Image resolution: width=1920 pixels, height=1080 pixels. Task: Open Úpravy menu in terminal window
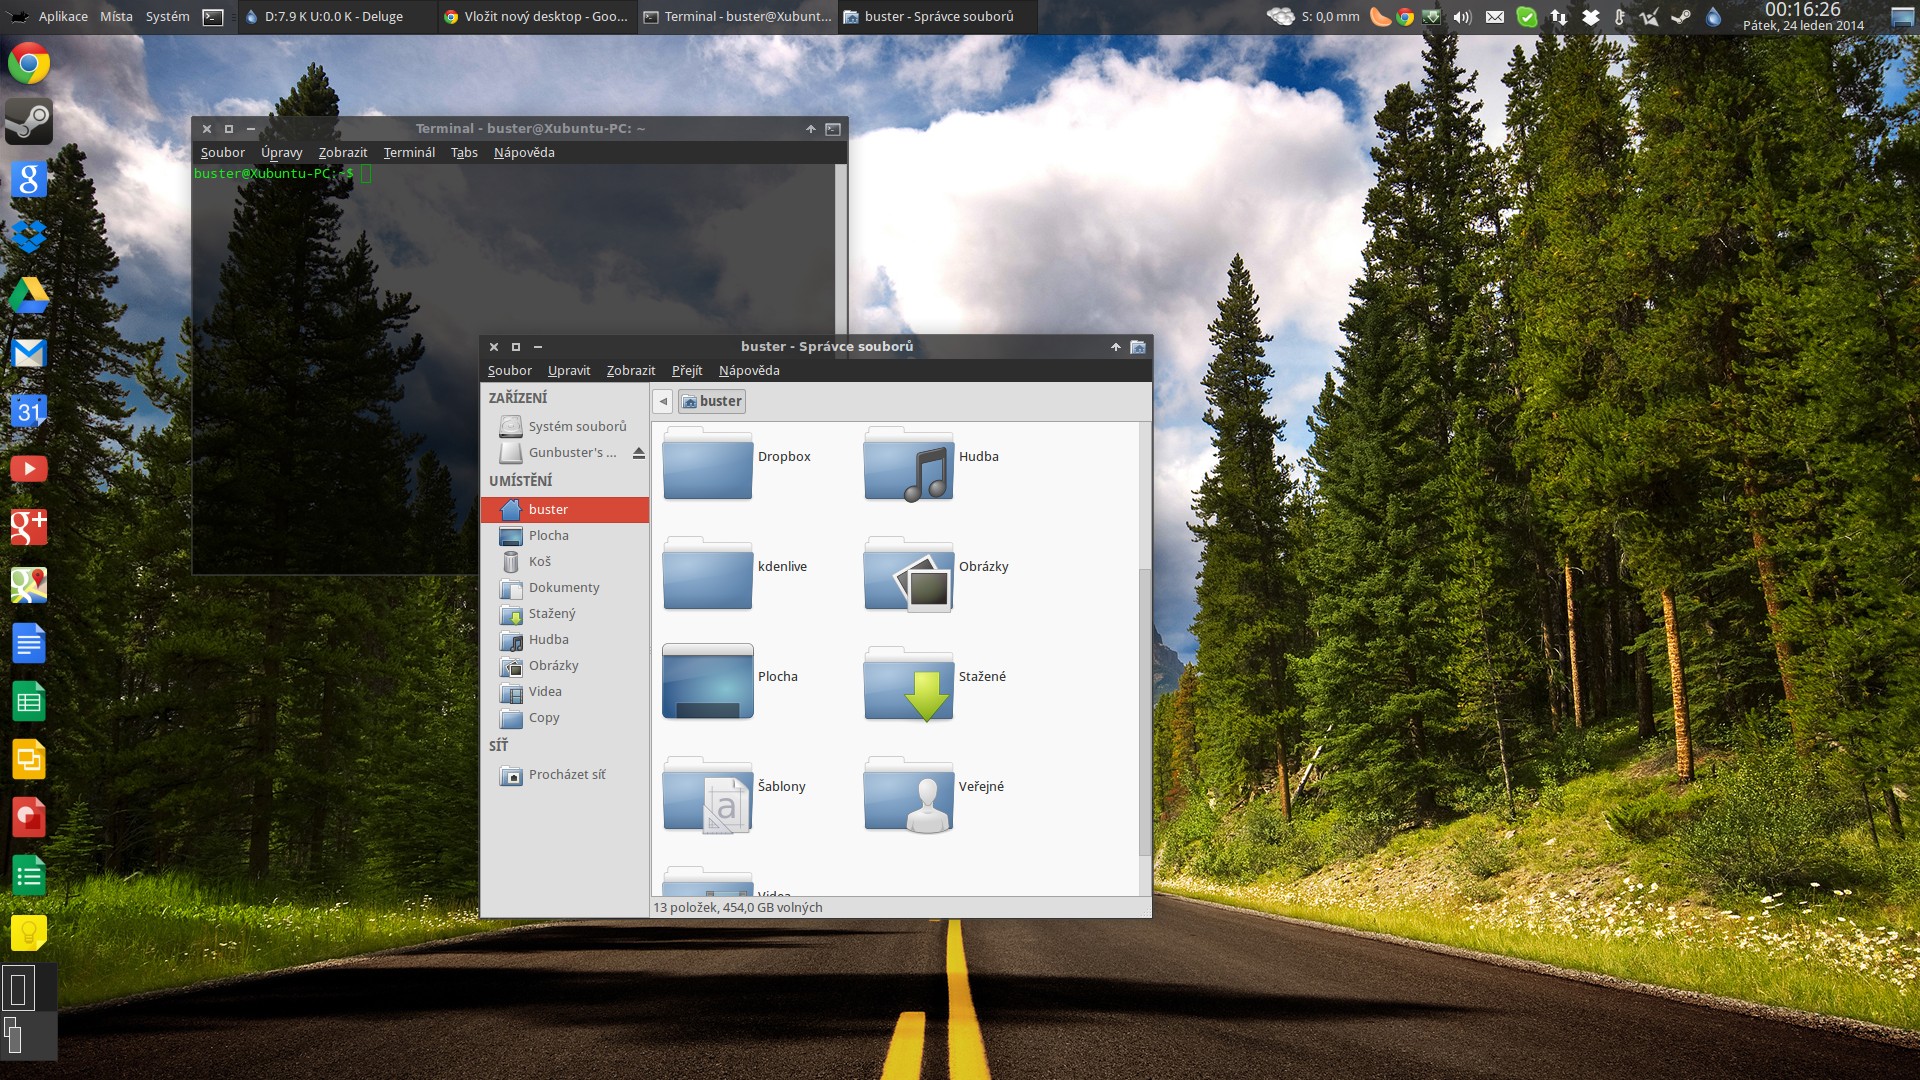point(281,153)
